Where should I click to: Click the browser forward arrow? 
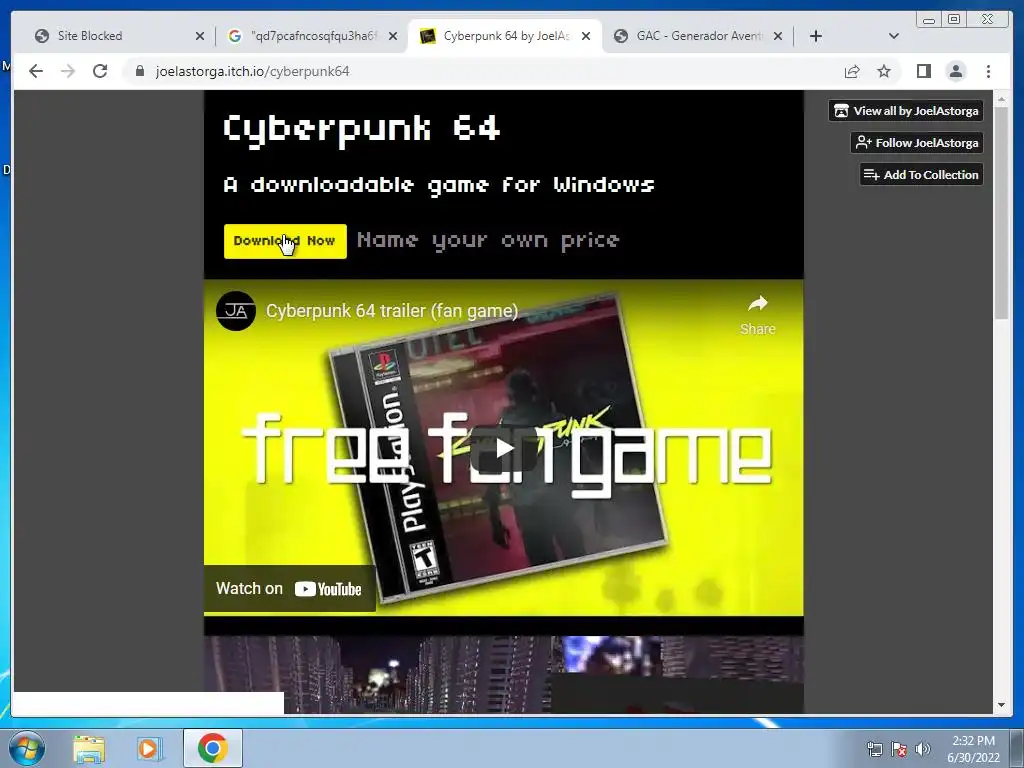(68, 71)
